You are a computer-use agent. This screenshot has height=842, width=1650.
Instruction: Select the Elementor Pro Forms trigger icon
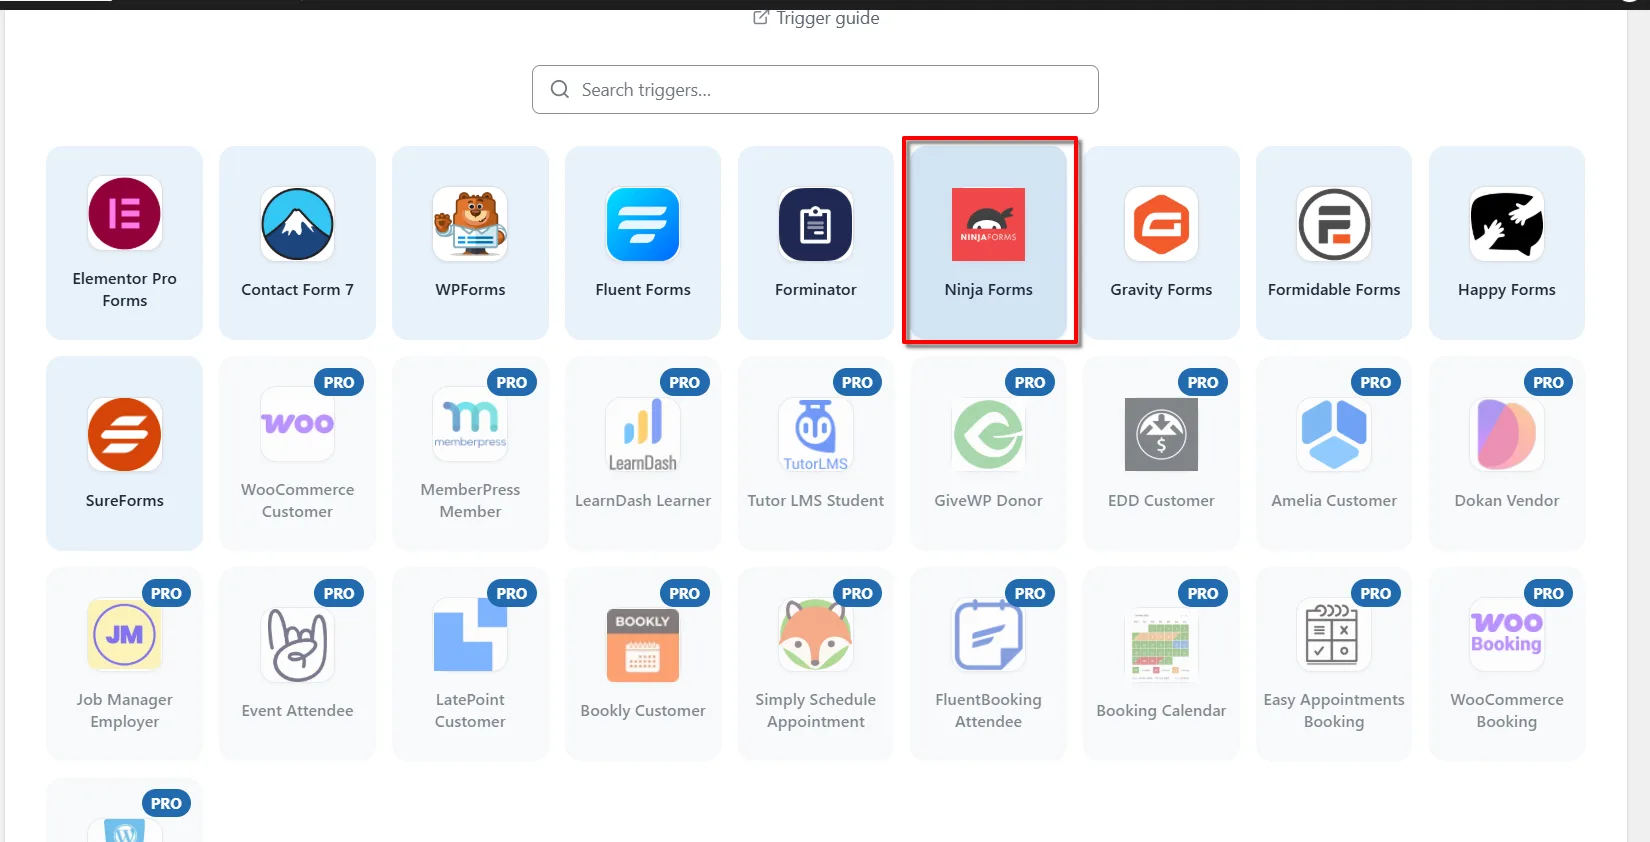[x=124, y=213]
